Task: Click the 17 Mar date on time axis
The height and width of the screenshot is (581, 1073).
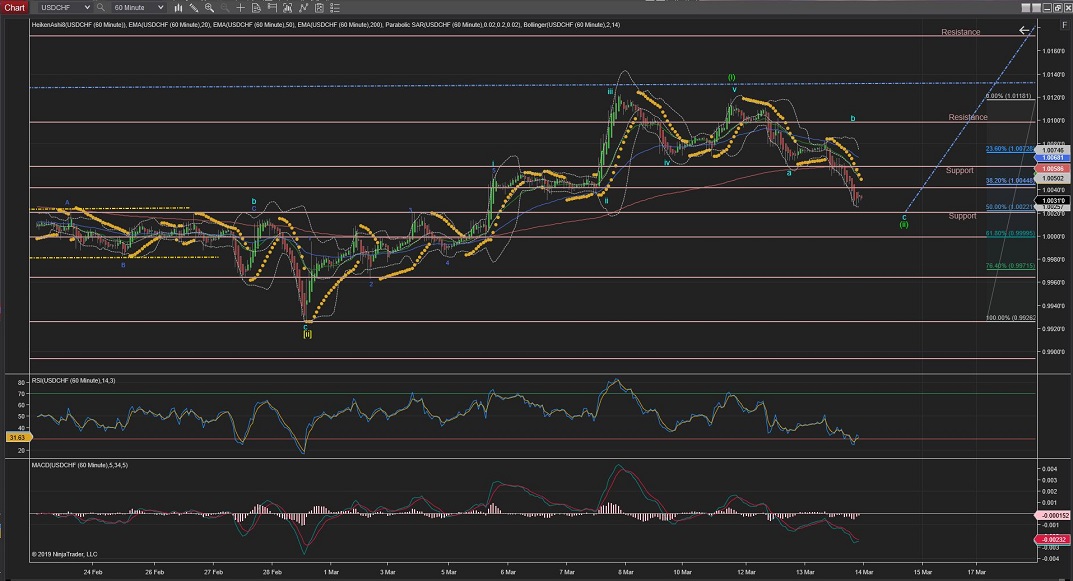Action: (977, 572)
